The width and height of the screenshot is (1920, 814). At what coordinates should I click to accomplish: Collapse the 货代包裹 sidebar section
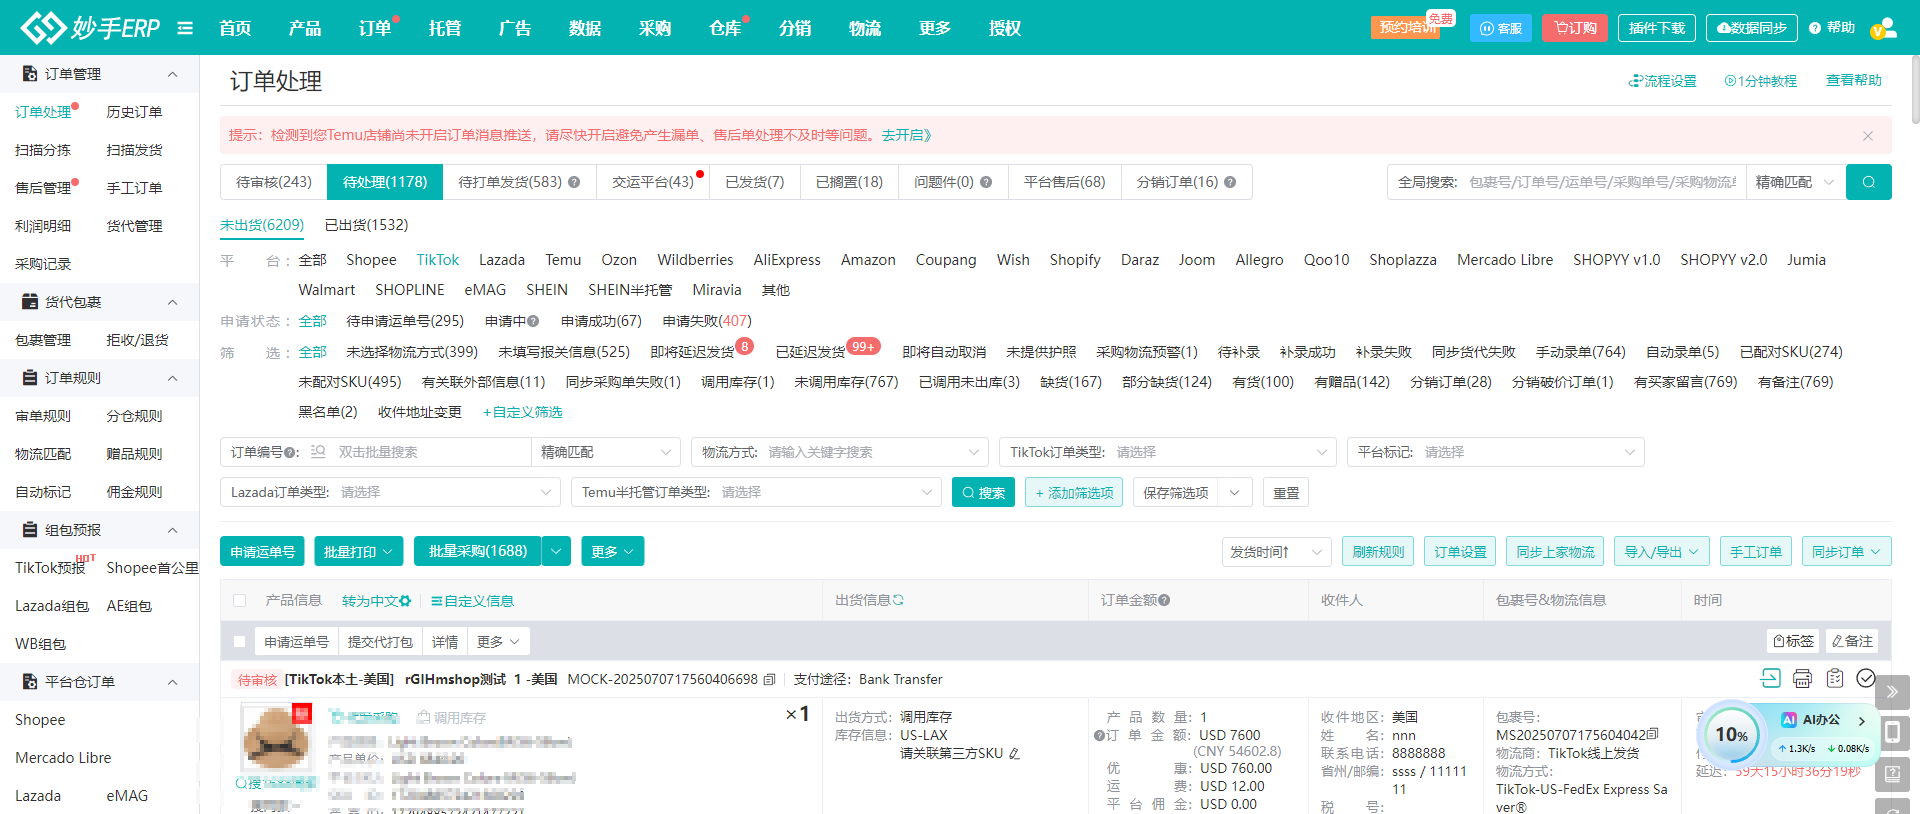click(172, 302)
